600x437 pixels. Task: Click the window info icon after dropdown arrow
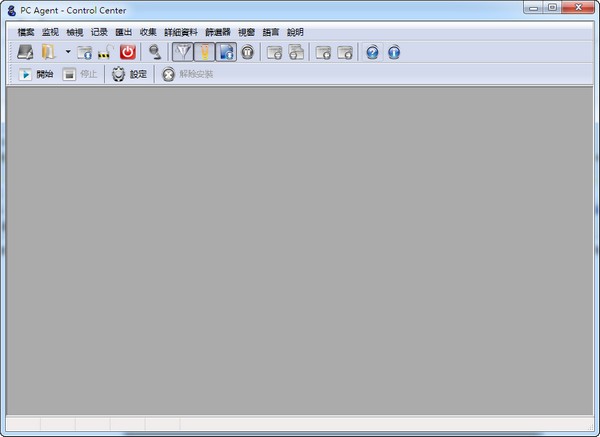tap(84, 52)
